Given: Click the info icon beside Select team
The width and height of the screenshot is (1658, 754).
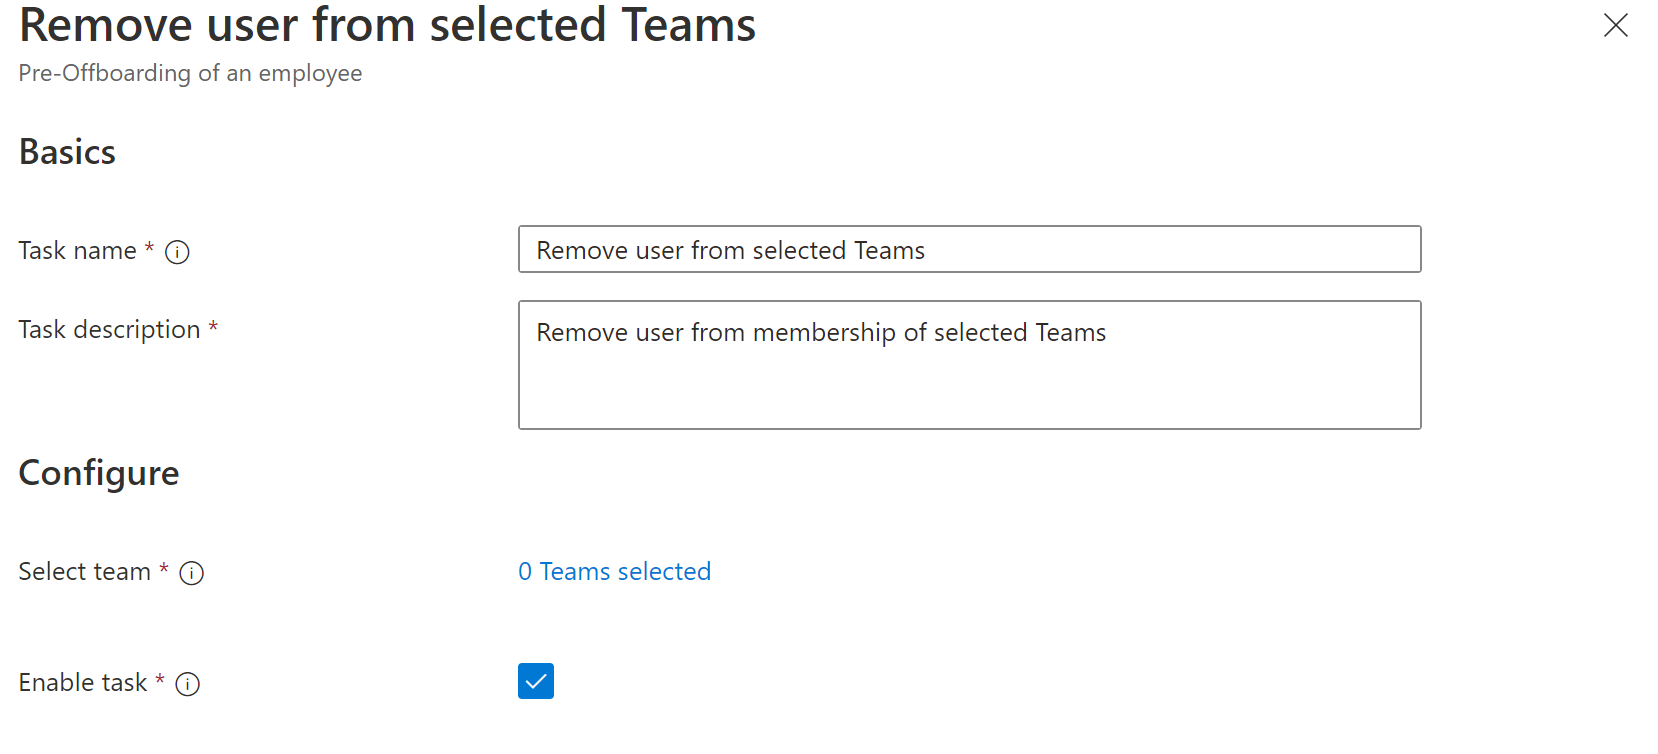Looking at the screenshot, I should click(x=192, y=573).
